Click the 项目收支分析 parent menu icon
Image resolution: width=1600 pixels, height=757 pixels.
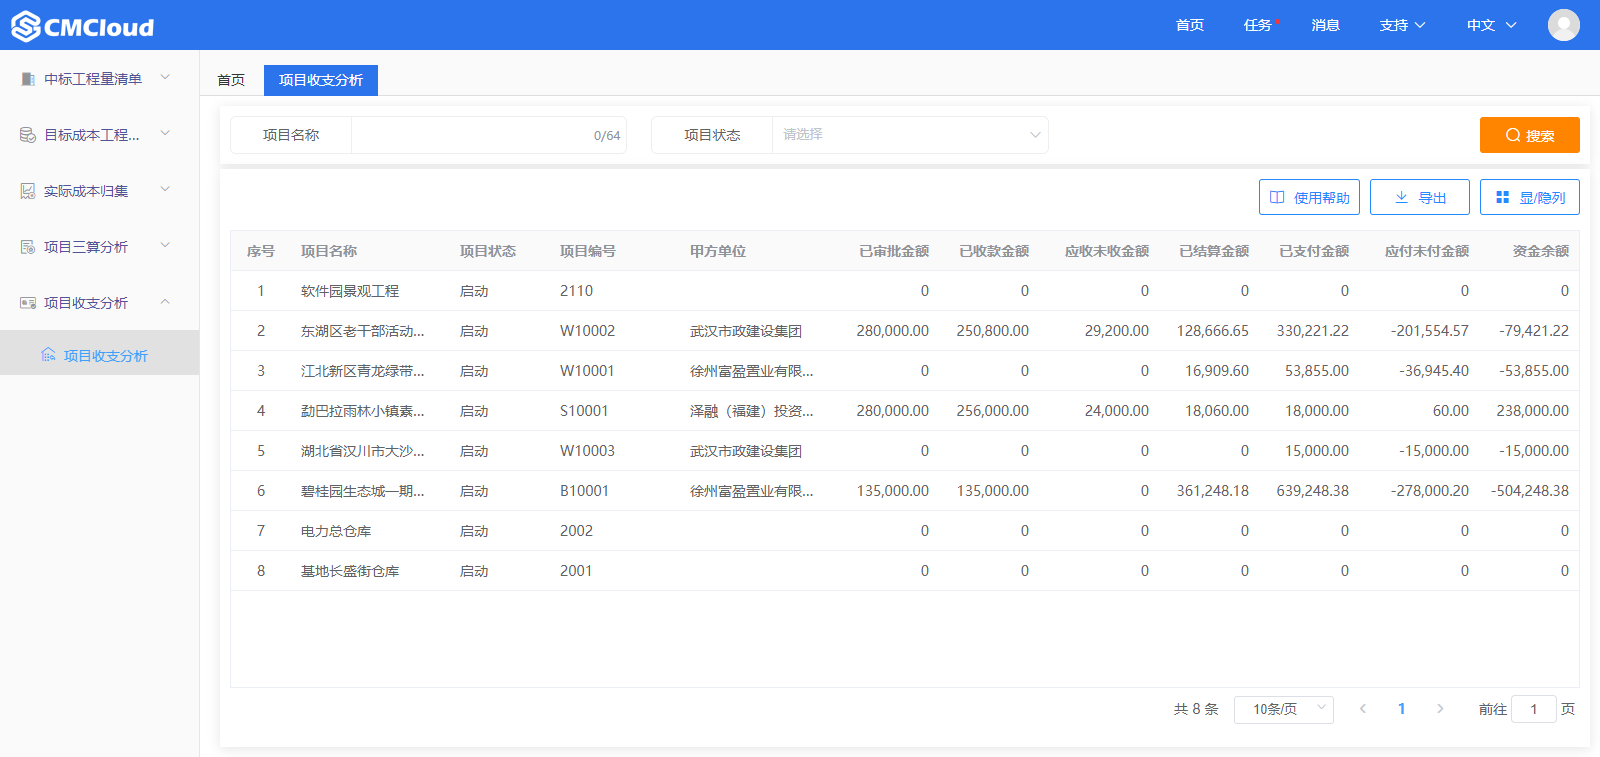(x=28, y=303)
